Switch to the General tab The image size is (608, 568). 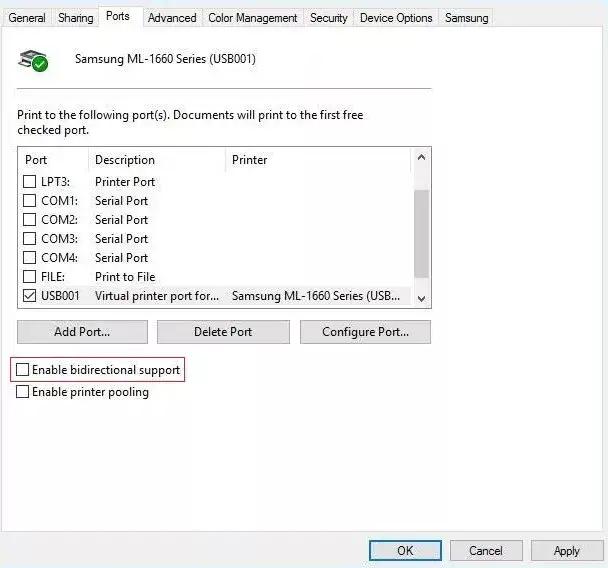coord(27,18)
